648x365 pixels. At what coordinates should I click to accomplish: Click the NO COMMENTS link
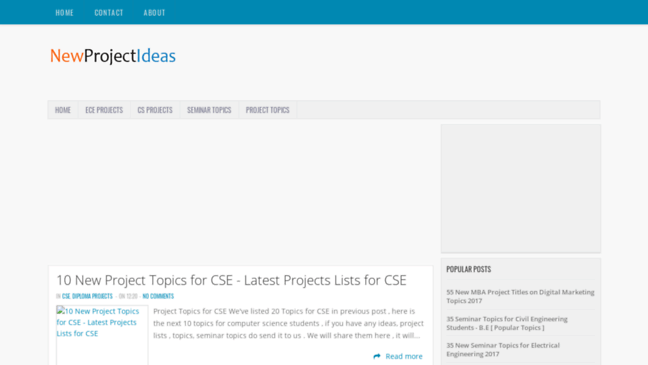tap(158, 296)
